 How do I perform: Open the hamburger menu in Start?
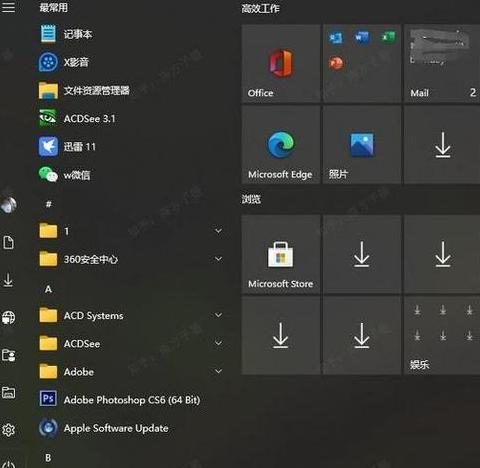(8, 7)
